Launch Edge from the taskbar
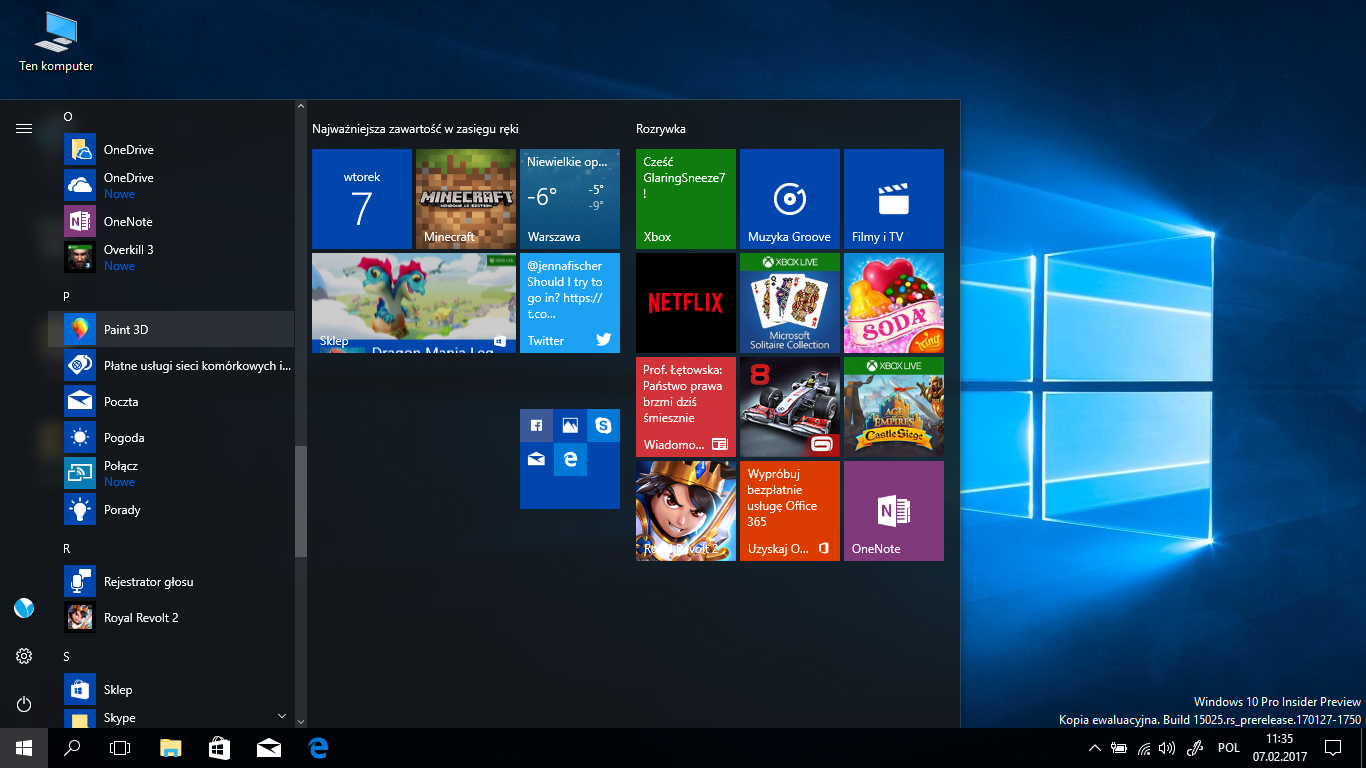 (x=318, y=748)
